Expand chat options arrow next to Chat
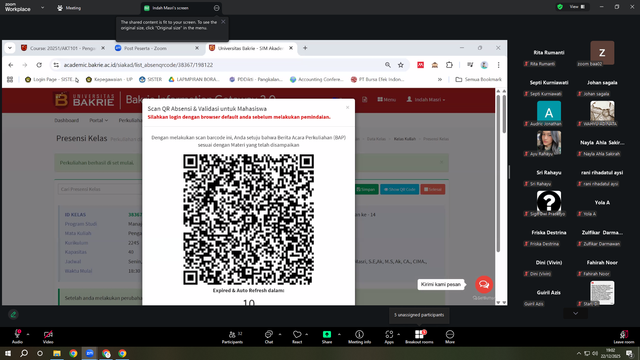Screen dimensions: 640x360 point(280,334)
